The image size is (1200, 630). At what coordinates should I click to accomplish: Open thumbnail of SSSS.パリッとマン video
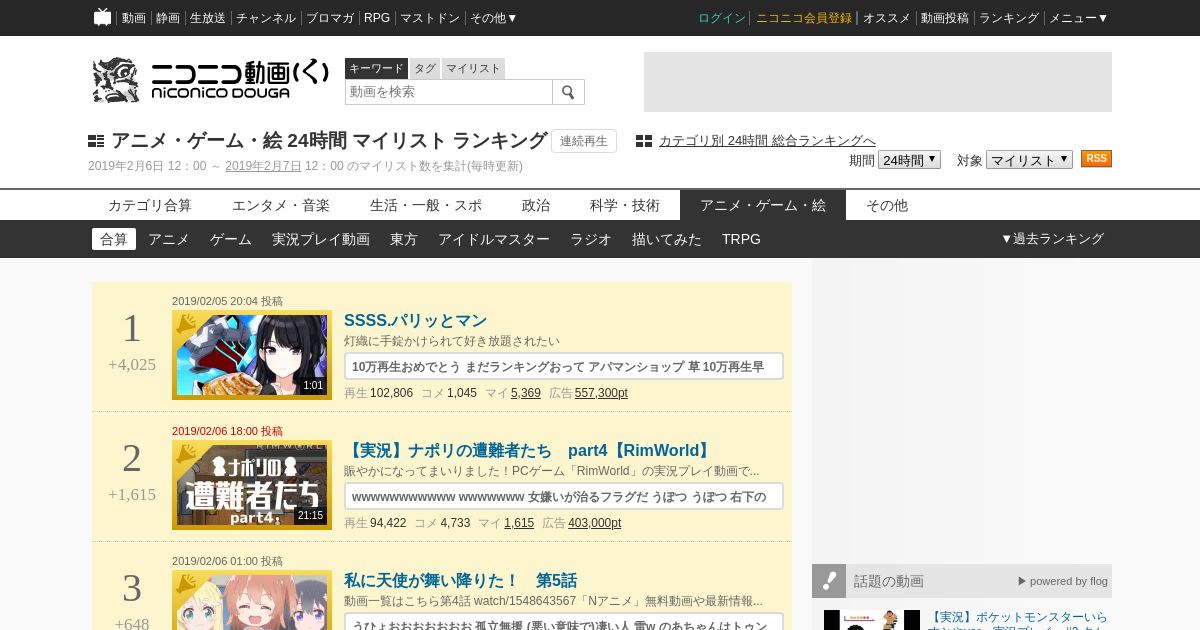pos(252,354)
